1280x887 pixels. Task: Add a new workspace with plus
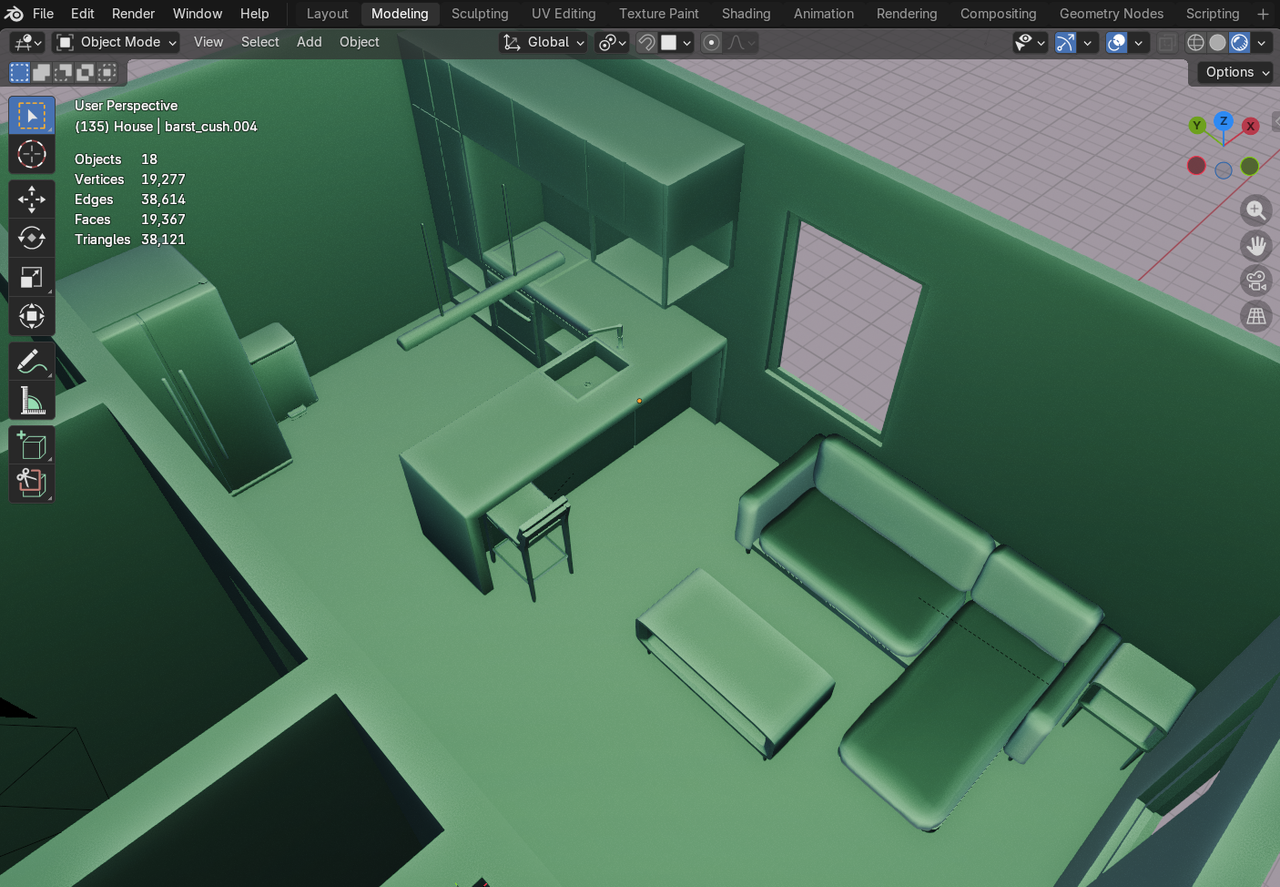coord(1262,13)
